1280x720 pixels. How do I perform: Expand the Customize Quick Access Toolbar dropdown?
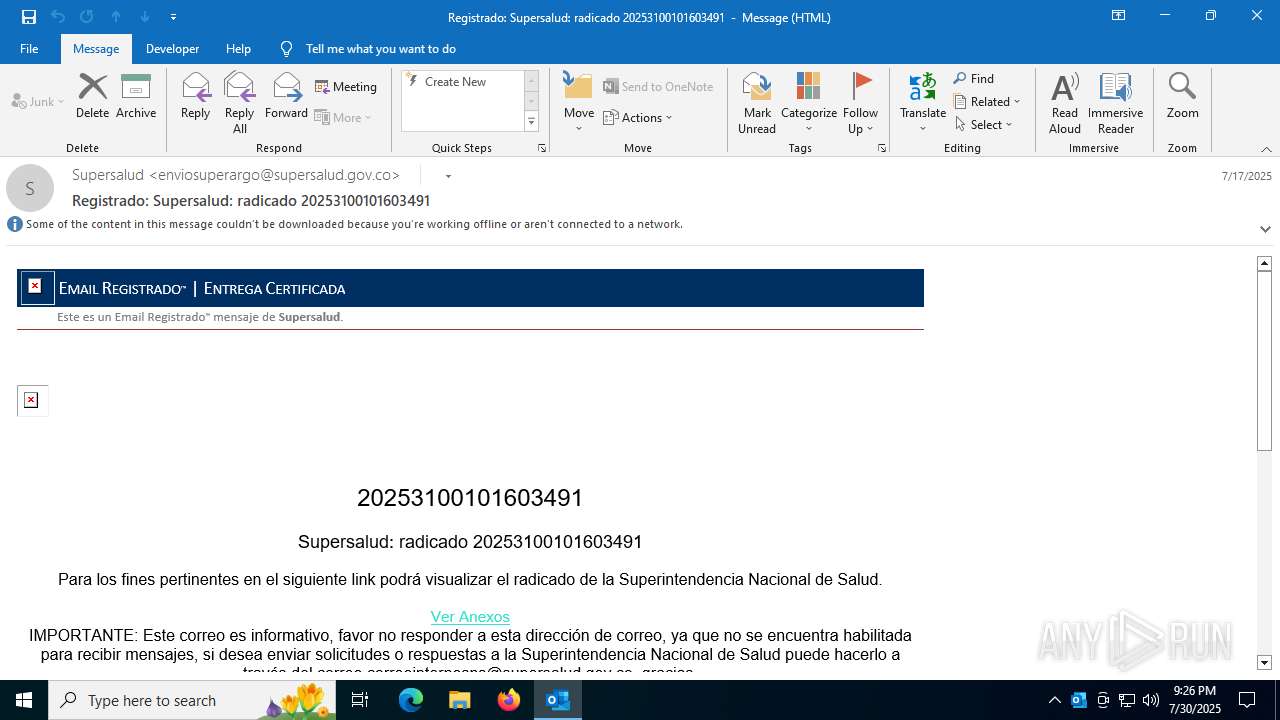pyautogui.click(x=174, y=17)
